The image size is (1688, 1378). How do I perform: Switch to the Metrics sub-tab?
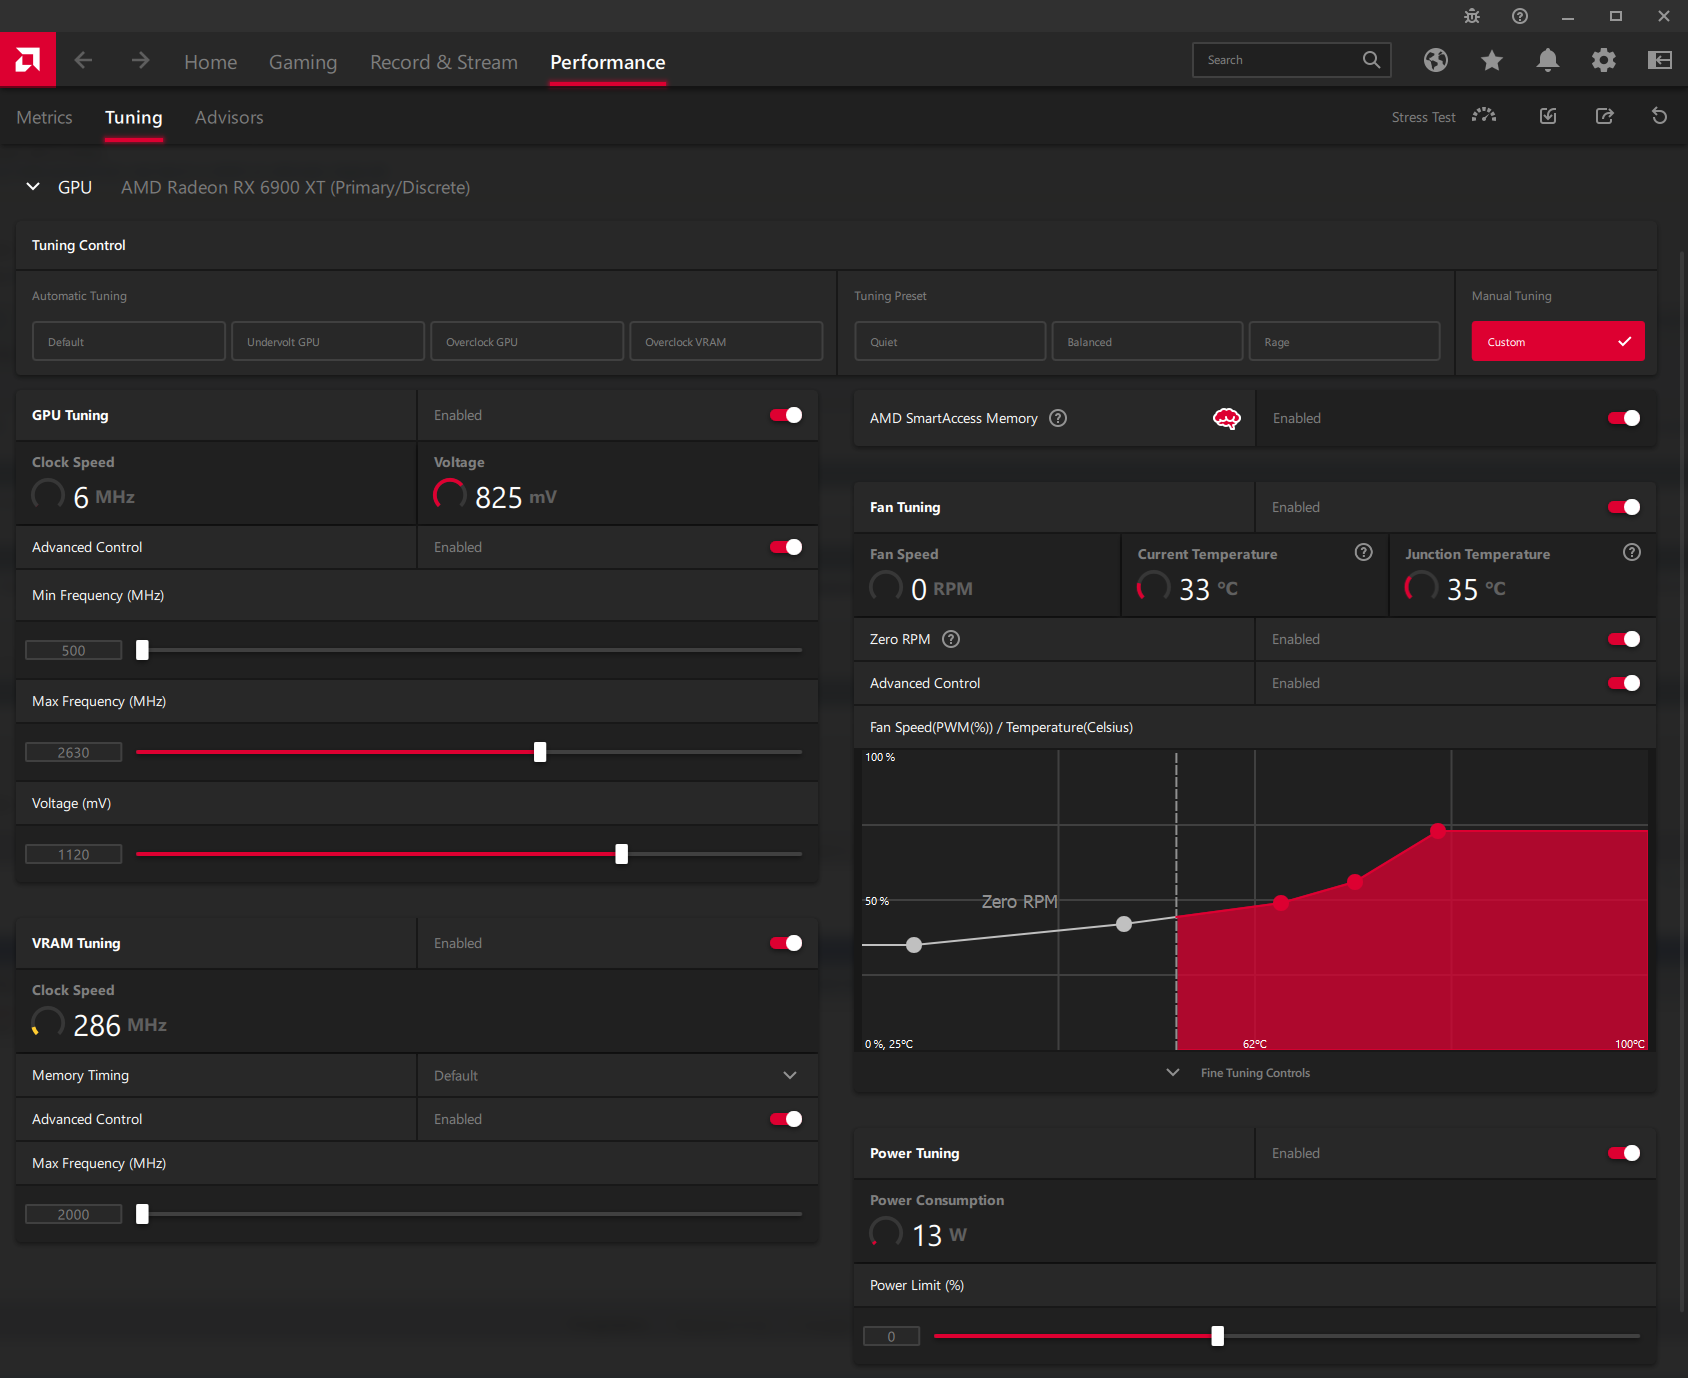pos(45,117)
